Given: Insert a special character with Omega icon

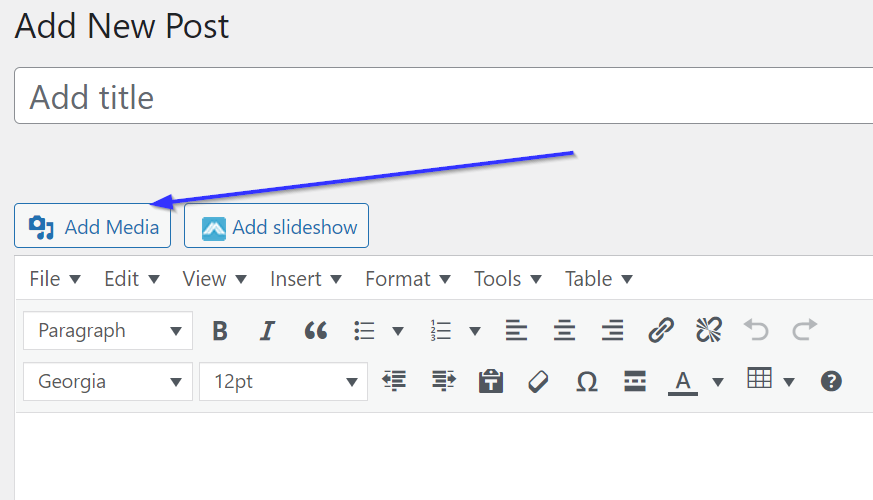Looking at the screenshot, I should click(x=587, y=382).
